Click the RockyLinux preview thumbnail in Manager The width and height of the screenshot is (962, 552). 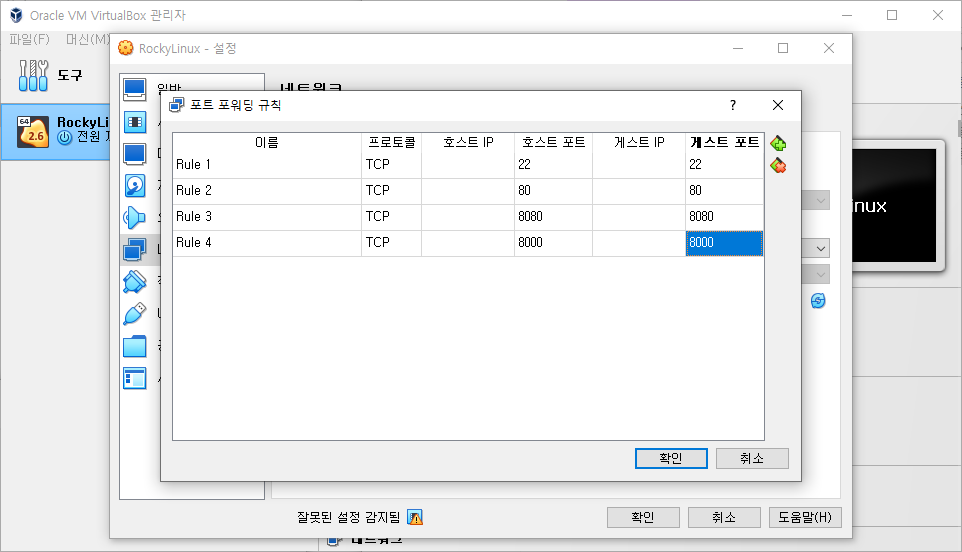coord(898,205)
